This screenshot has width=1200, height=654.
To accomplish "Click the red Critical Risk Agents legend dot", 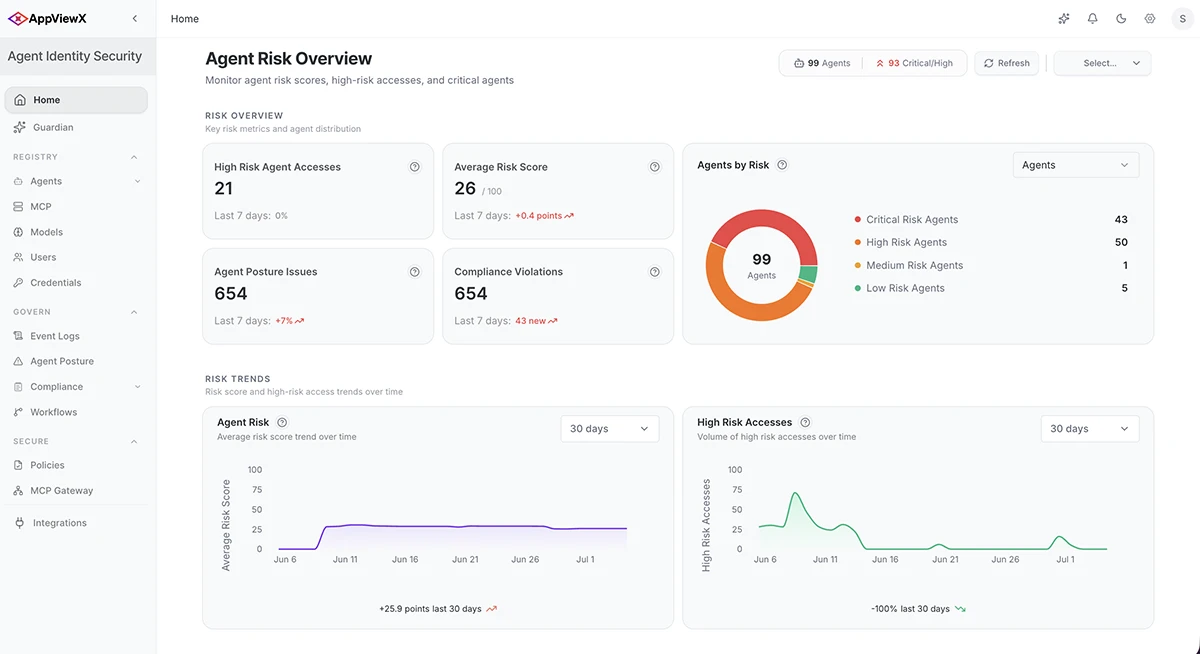I will coord(858,219).
